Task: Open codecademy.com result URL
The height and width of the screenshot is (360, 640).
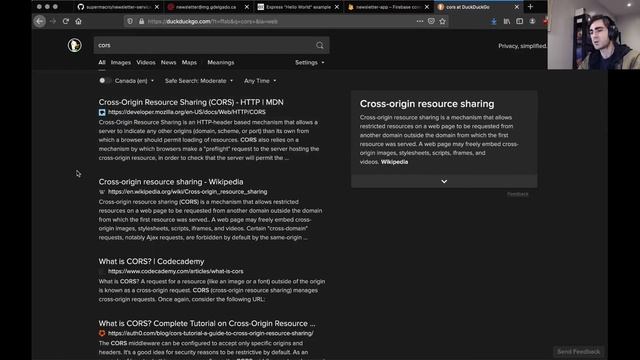Action: 176,271
